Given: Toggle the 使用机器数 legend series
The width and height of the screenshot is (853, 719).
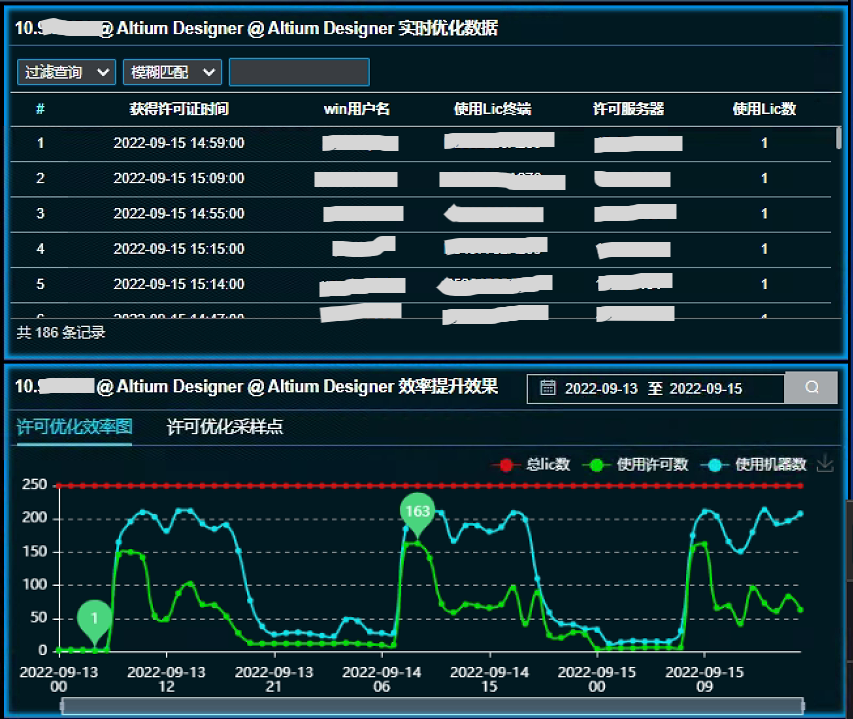Looking at the screenshot, I should pyautogui.click(x=753, y=464).
